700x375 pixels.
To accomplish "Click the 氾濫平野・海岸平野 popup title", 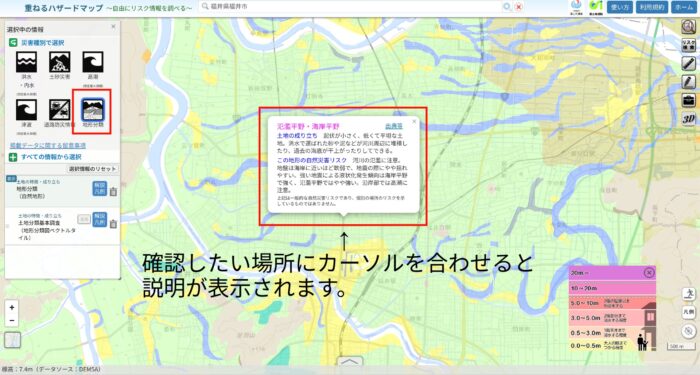I will pyautogui.click(x=308, y=127).
